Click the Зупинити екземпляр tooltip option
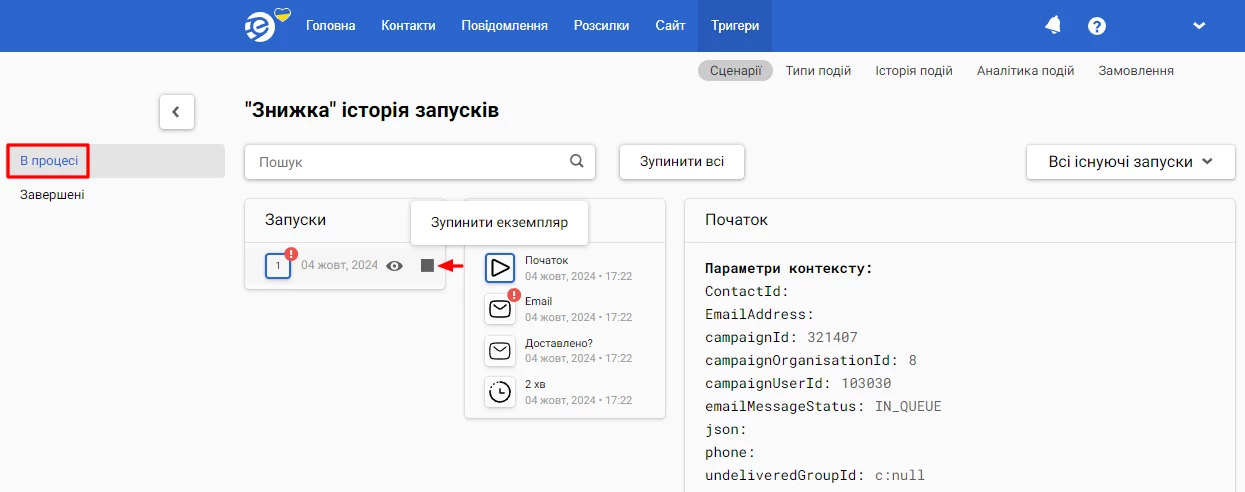 499,222
